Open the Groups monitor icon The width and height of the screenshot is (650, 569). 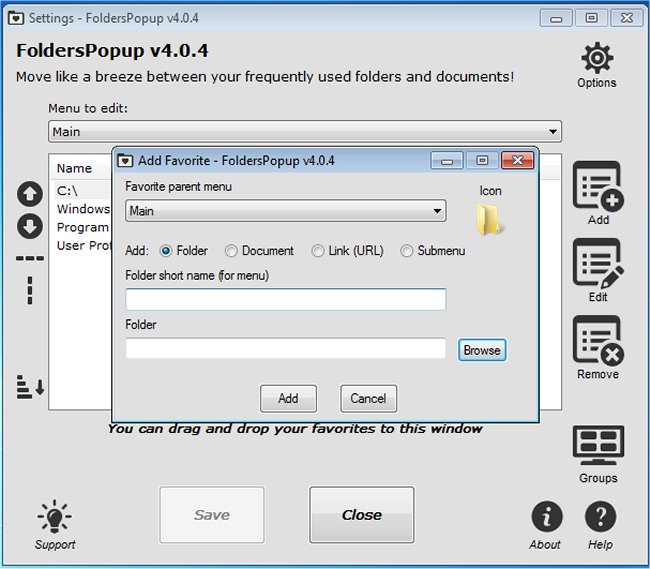[598, 446]
